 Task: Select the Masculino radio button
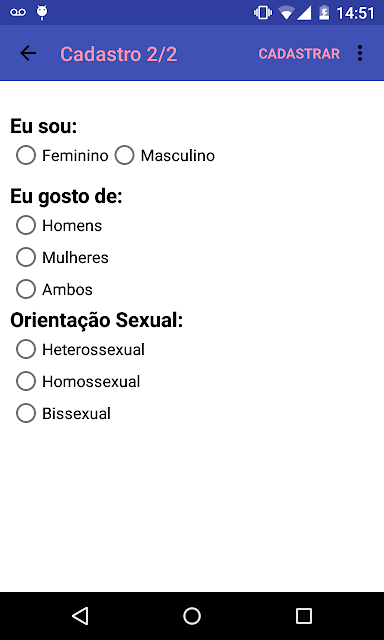(164, 156)
